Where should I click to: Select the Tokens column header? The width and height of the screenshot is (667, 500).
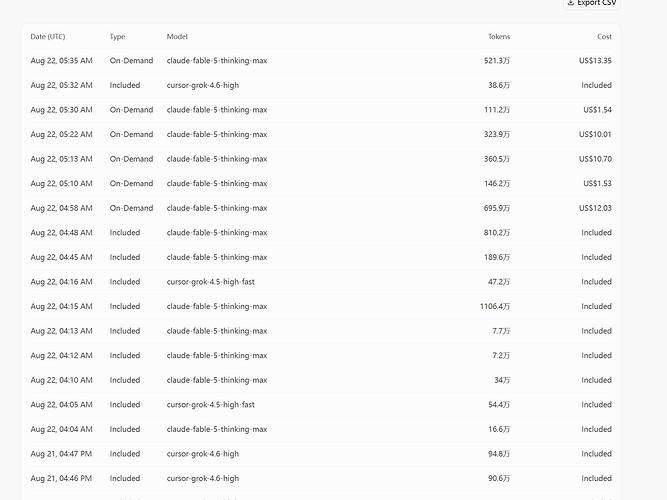pyautogui.click(x=499, y=37)
